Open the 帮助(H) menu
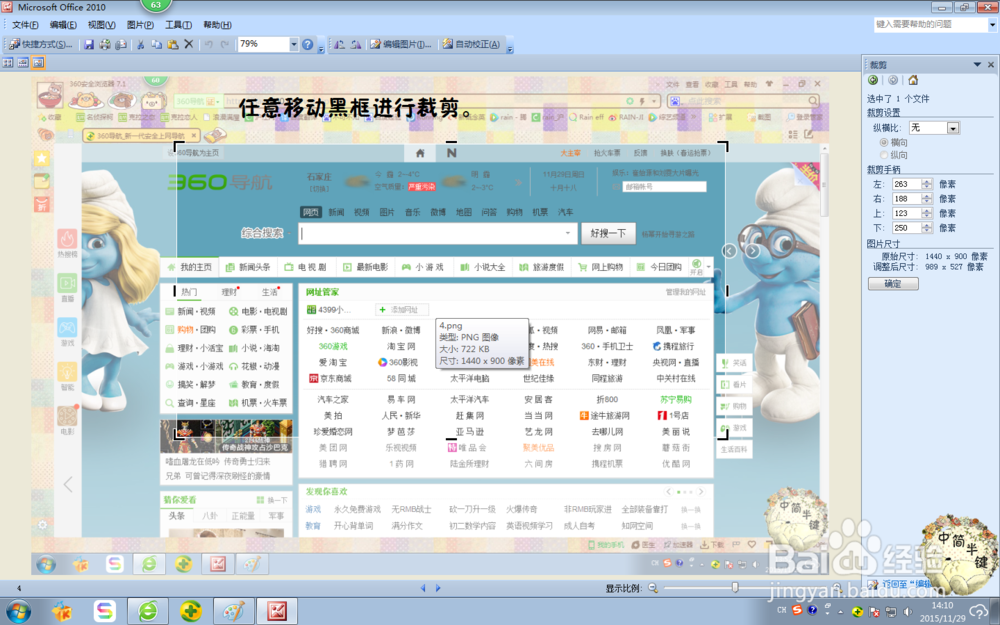This screenshot has height=625, width=1000. click(x=217, y=25)
